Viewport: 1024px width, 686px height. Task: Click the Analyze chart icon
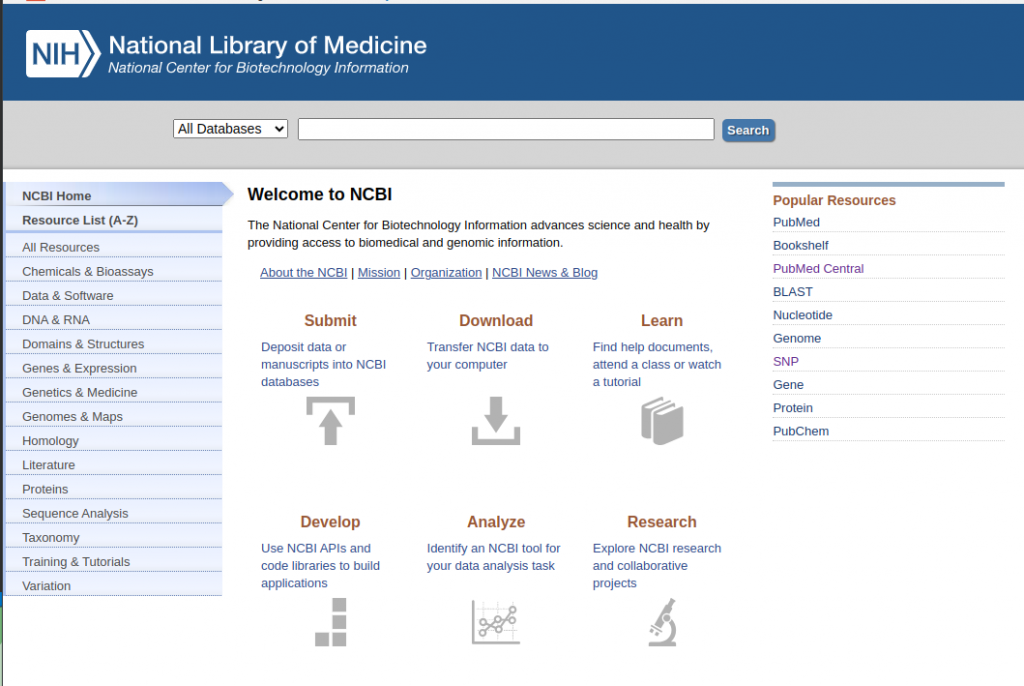[496, 622]
